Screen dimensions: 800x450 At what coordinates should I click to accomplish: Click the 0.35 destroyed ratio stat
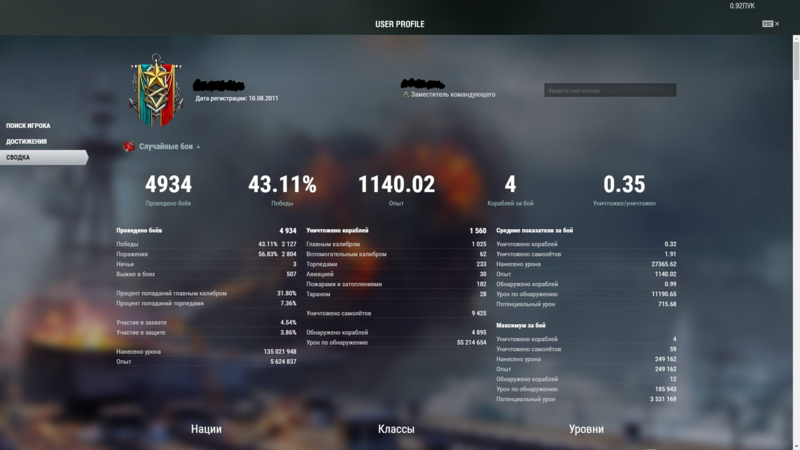(x=624, y=186)
